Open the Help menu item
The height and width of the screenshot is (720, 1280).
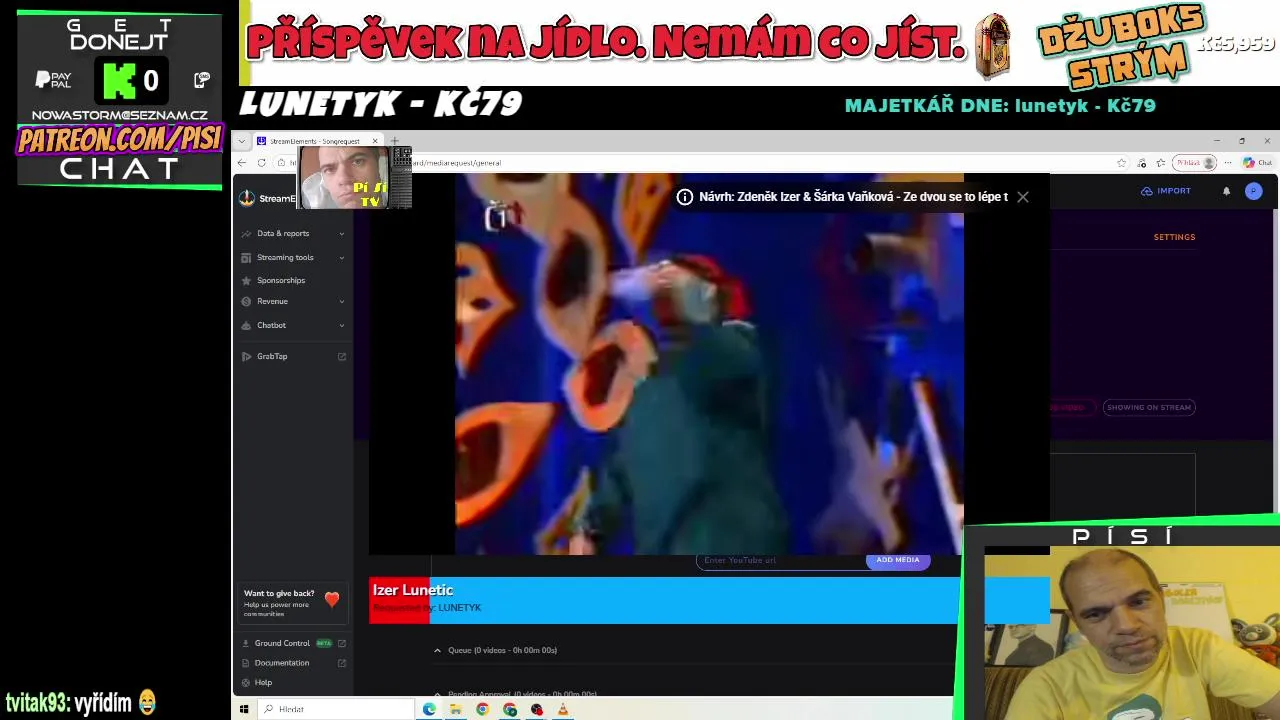click(x=263, y=683)
